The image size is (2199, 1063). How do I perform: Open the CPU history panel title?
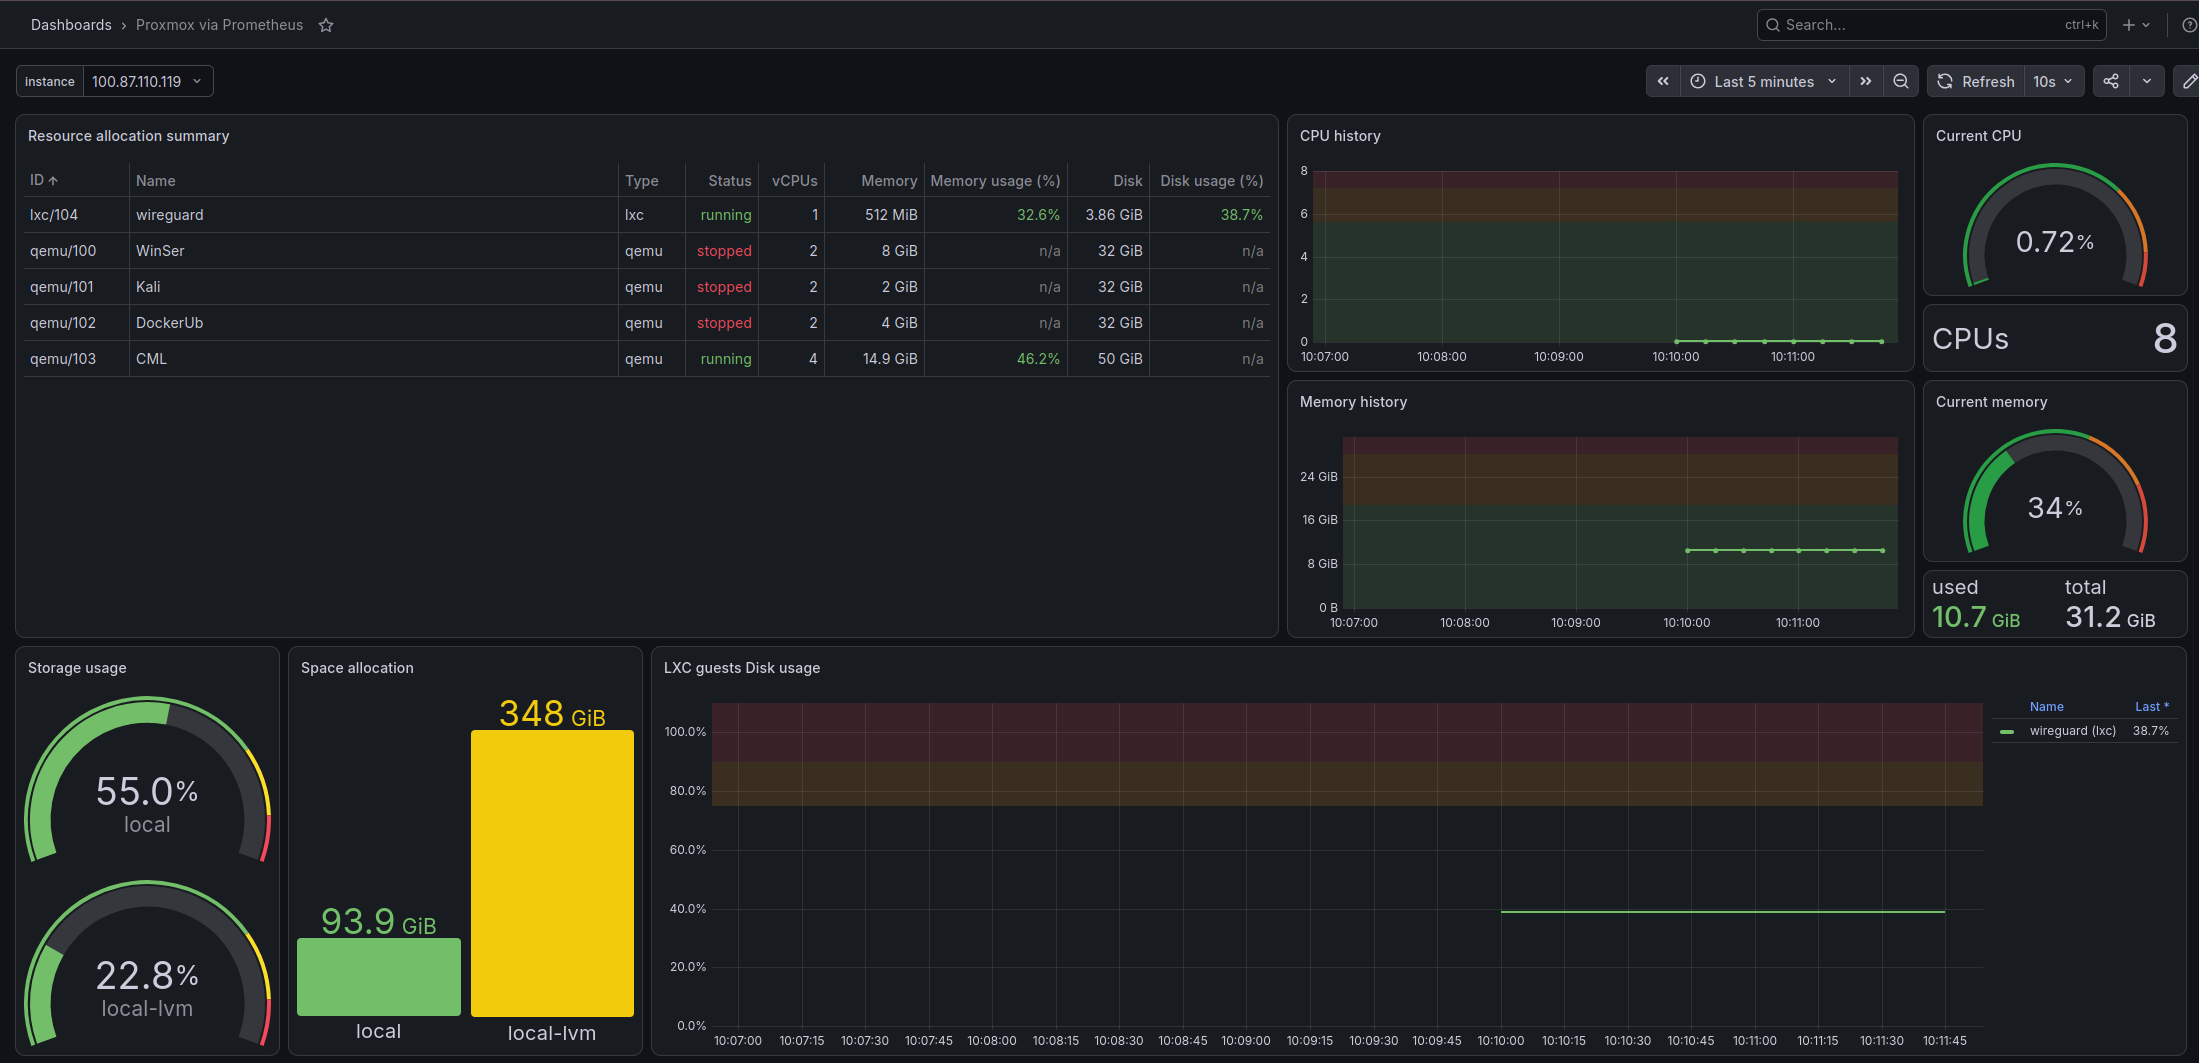[x=1340, y=136]
